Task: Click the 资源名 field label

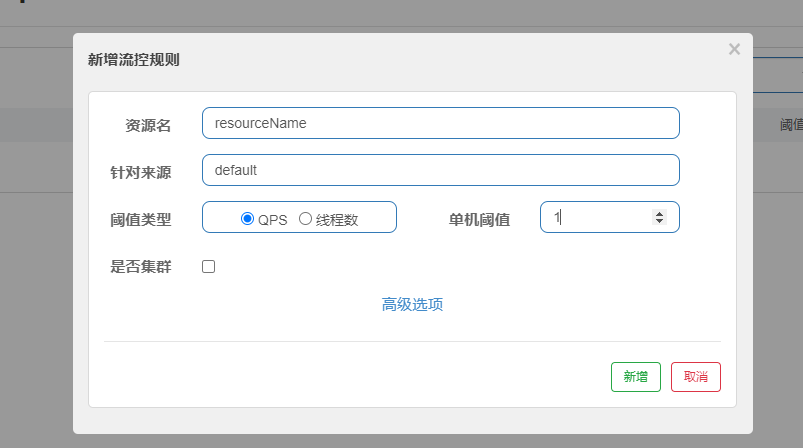Action: click(x=148, y=125)
